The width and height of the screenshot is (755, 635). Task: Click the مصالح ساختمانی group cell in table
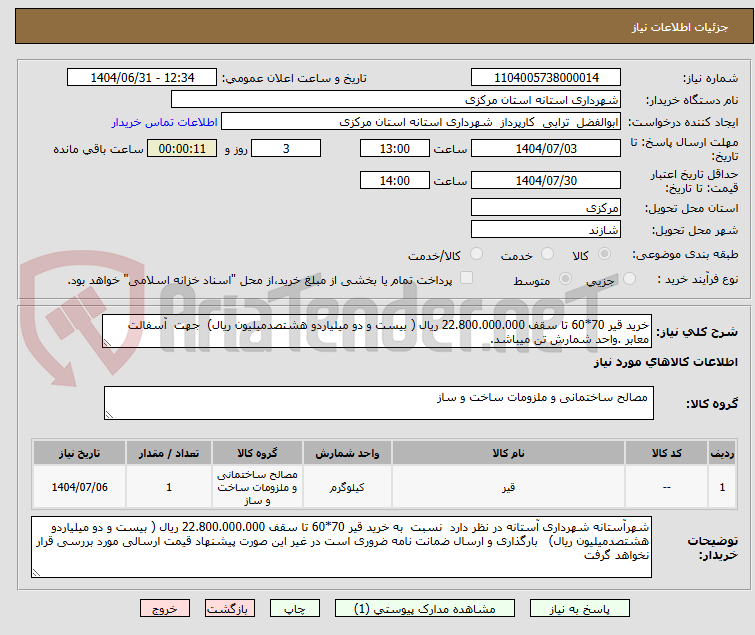point(257,487)
